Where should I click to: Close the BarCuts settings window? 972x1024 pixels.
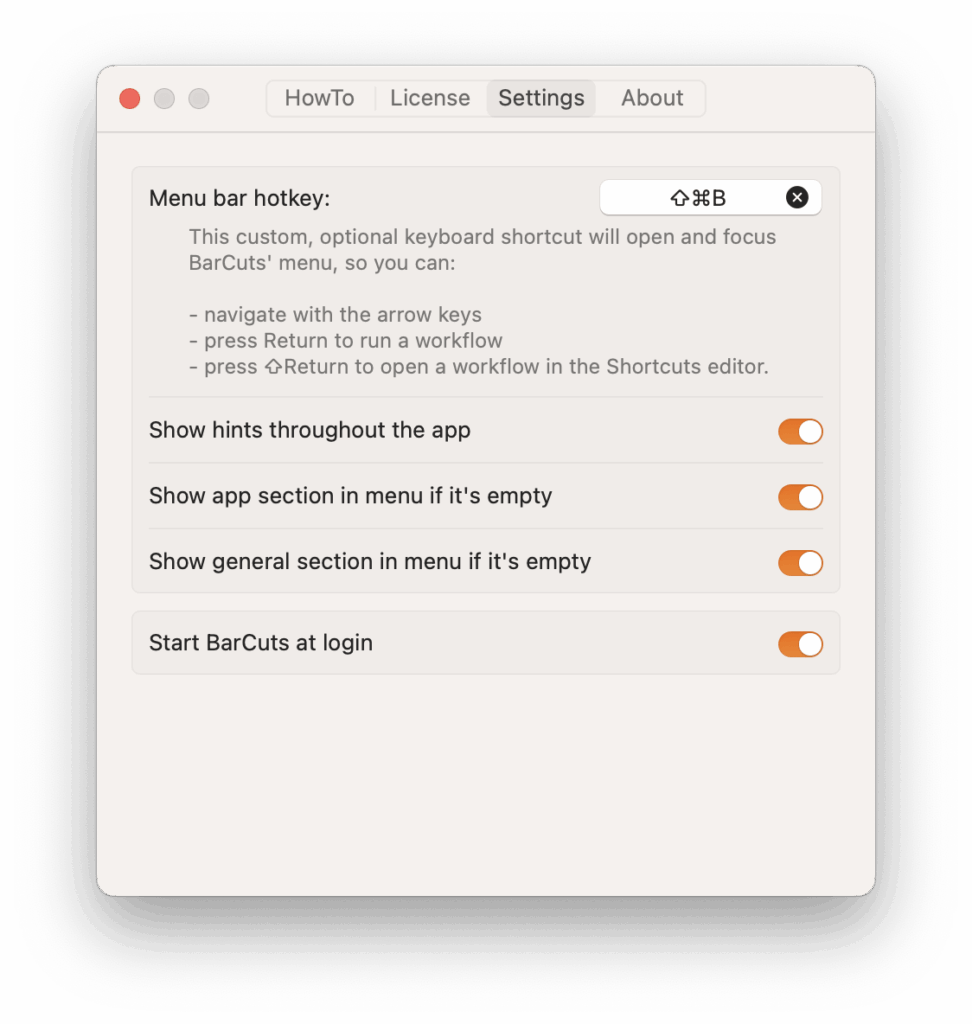tap(129, 99)
